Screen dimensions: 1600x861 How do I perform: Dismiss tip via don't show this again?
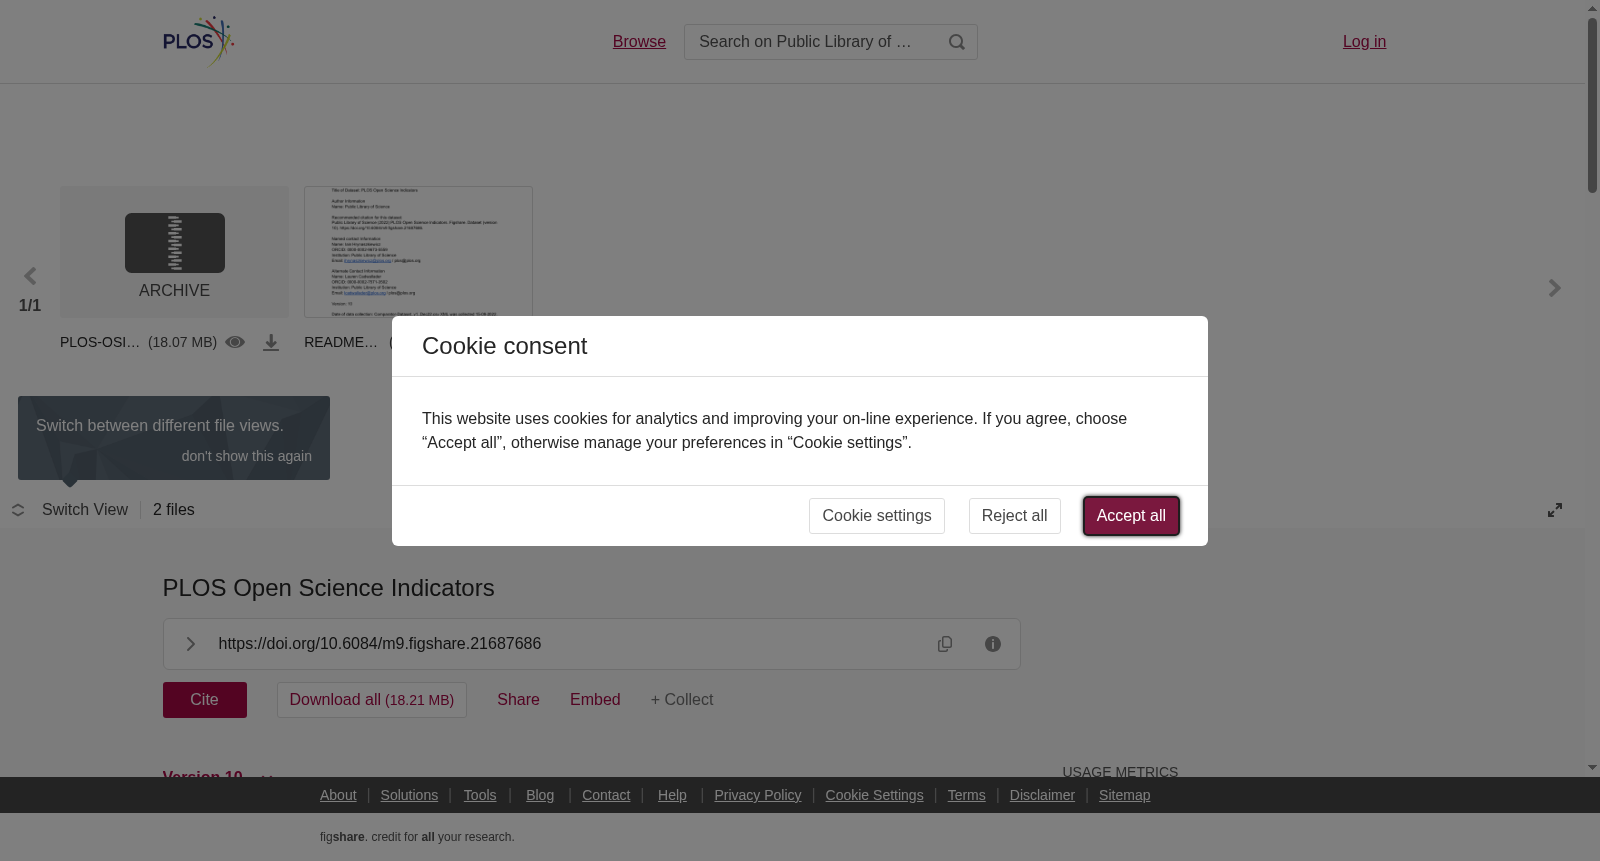[x=247, y=456]
